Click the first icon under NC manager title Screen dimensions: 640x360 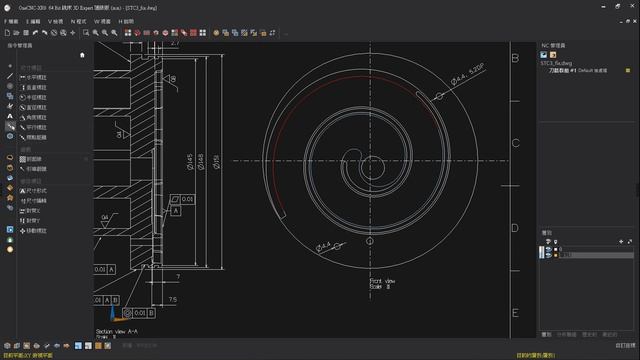(544, 55)
